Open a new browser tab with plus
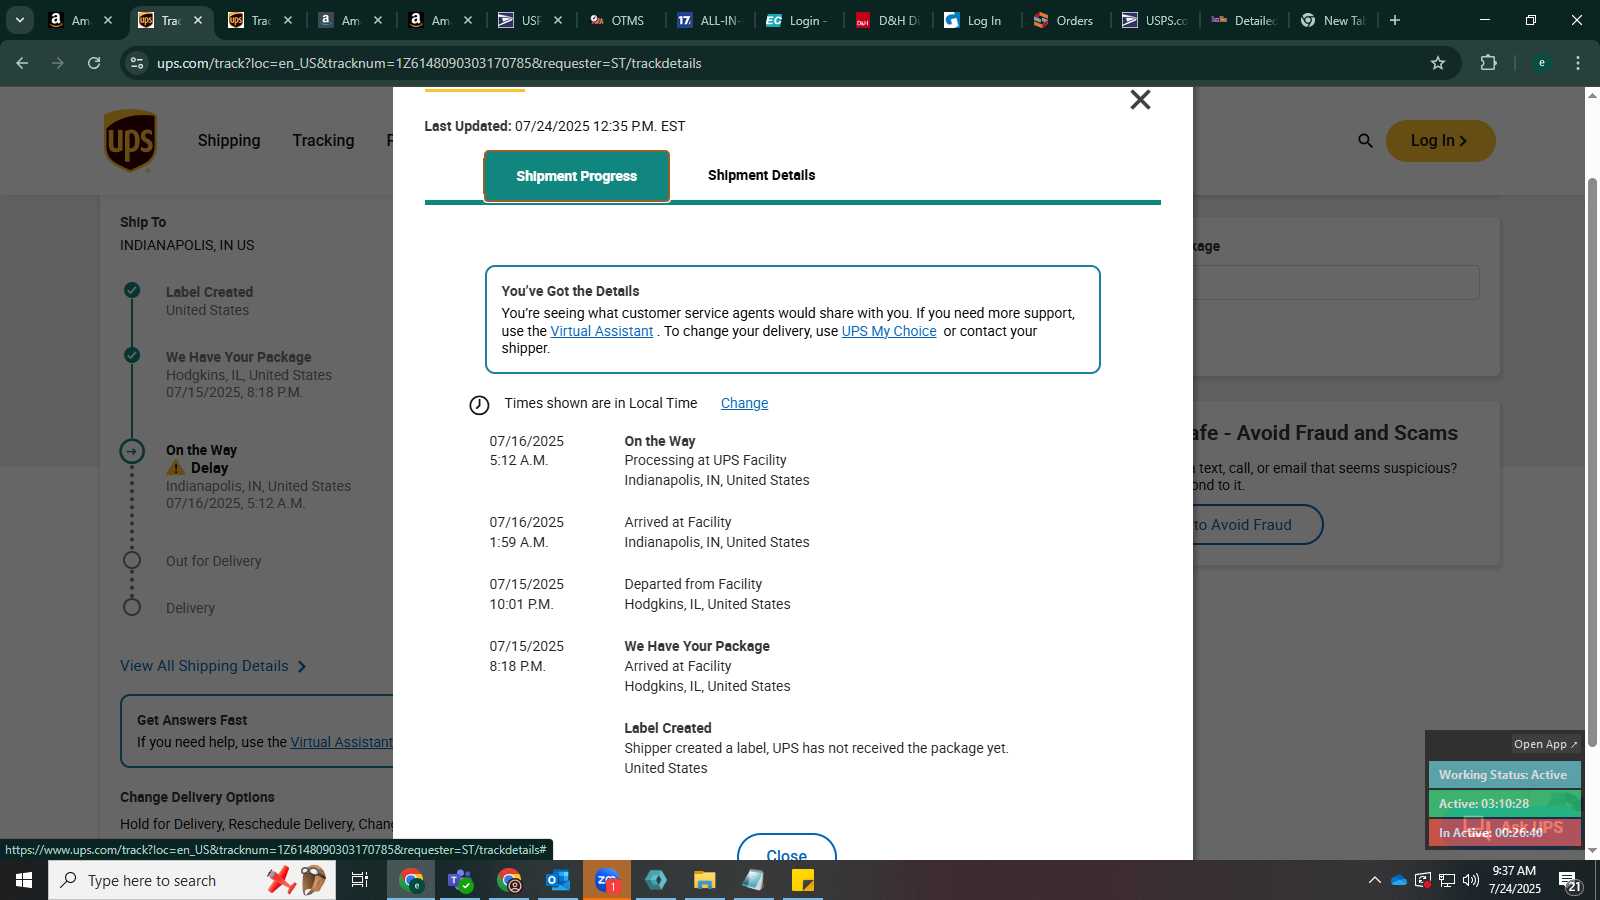Screen dimensions: 1600x900 (1395, 20)
